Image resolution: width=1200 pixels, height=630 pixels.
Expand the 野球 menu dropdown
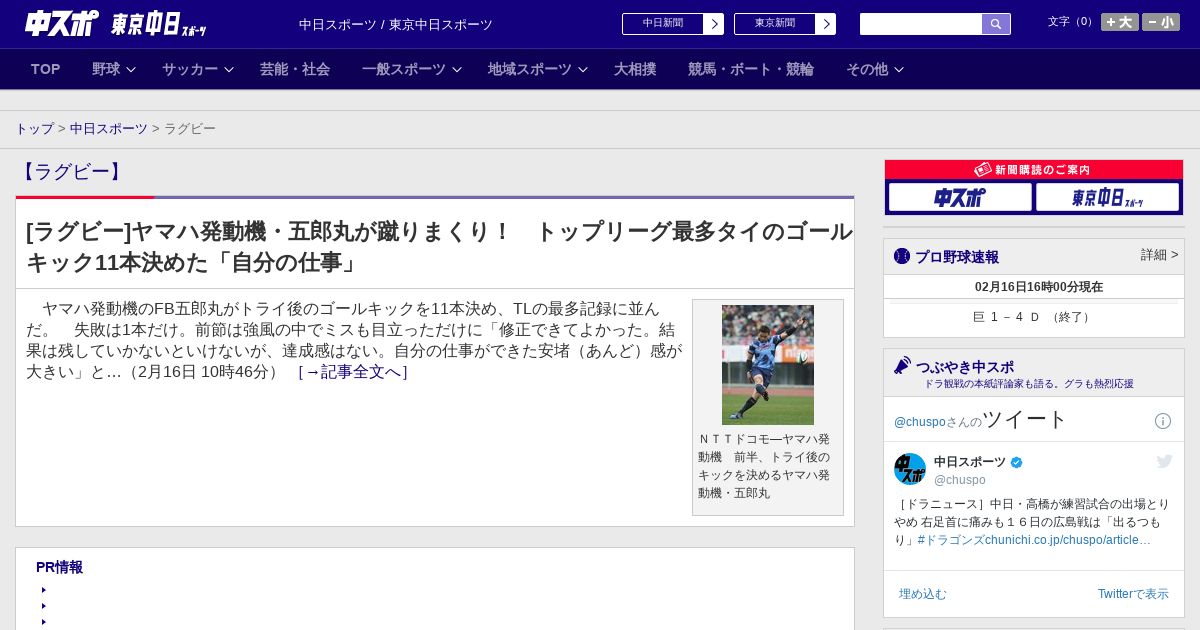[x=114, y=69]
